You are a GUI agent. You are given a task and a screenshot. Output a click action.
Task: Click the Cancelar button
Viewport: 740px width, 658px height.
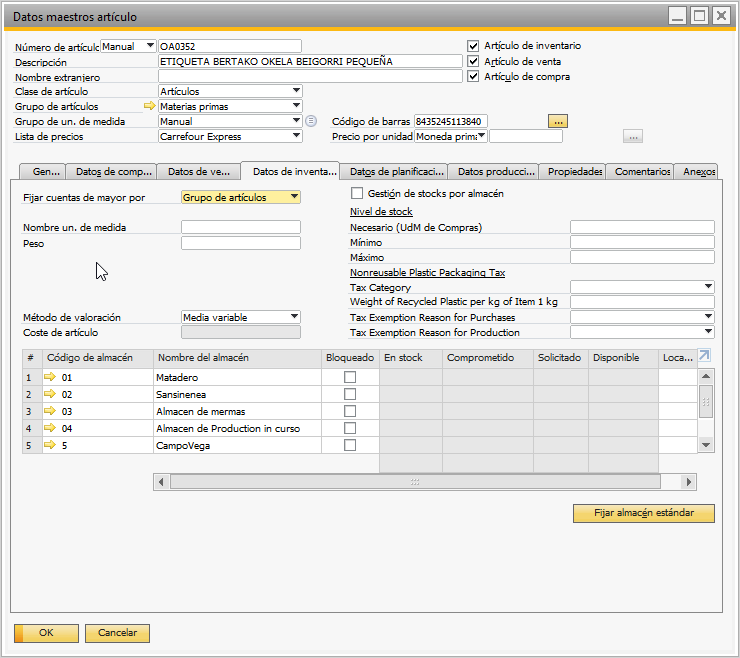coord(117,633)
